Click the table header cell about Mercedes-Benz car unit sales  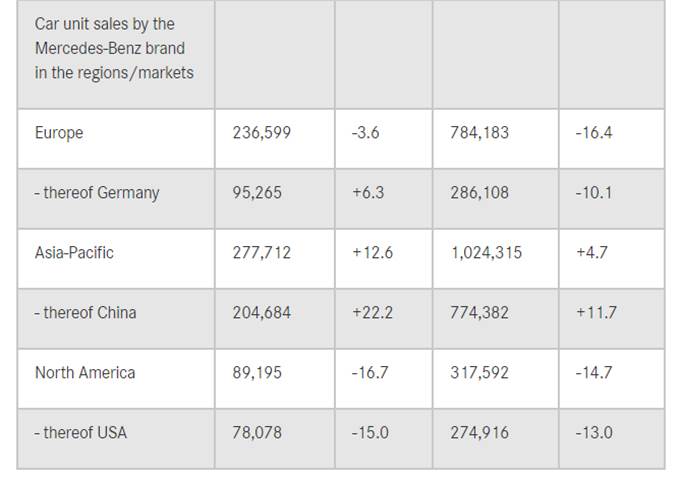(x=114, y=47)
